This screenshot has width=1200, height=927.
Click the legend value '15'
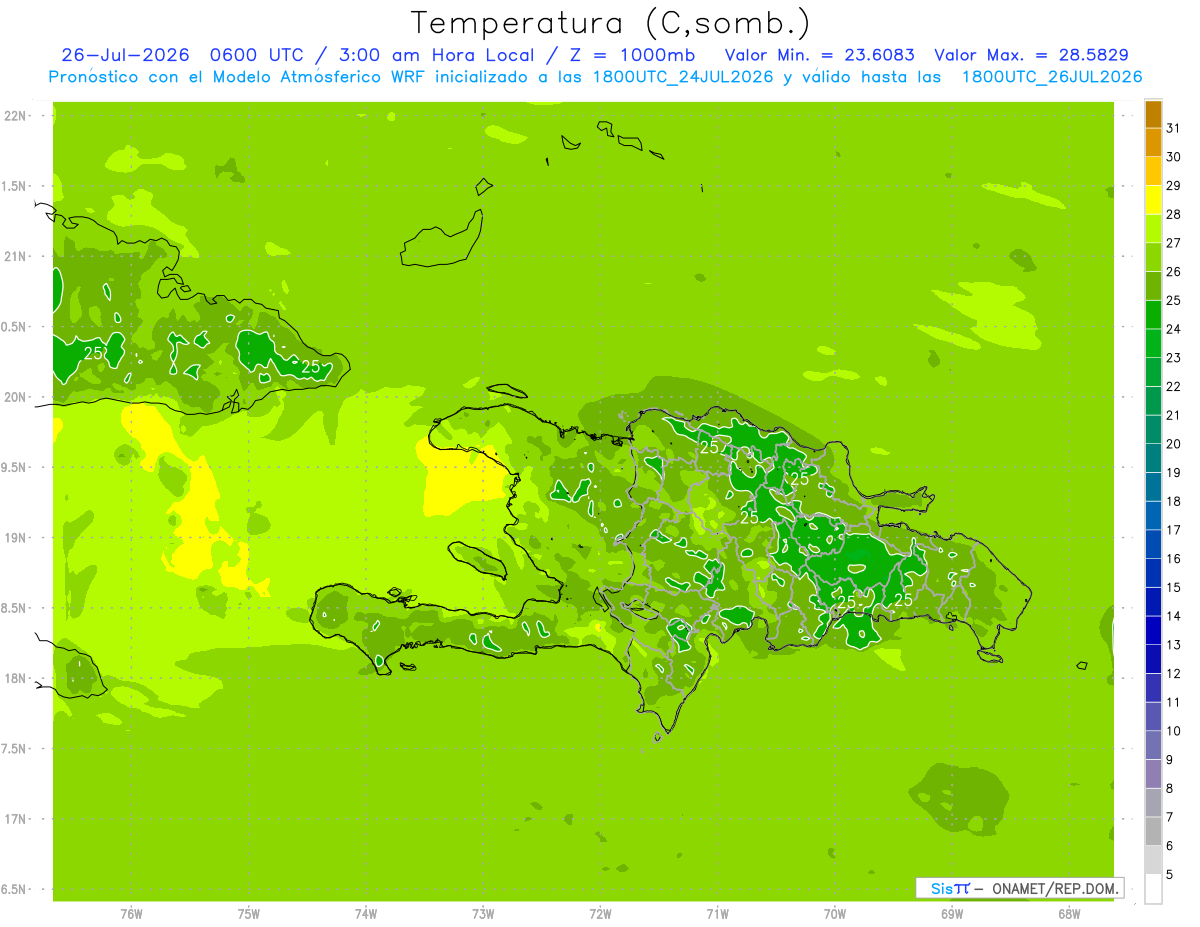coord(1173,588)
